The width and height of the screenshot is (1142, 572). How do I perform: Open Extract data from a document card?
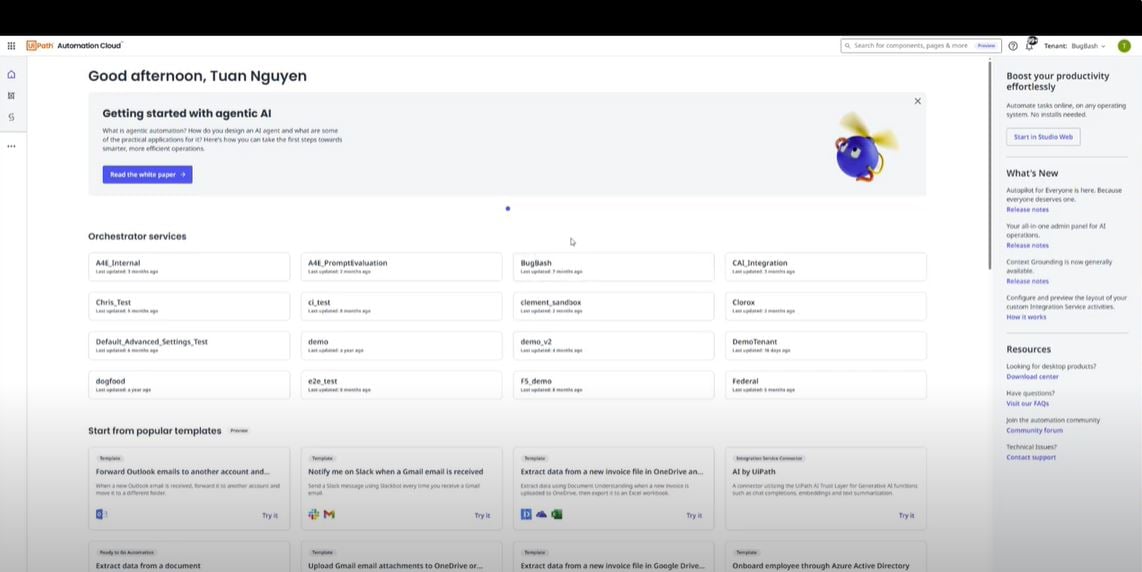tap(189, 557)
